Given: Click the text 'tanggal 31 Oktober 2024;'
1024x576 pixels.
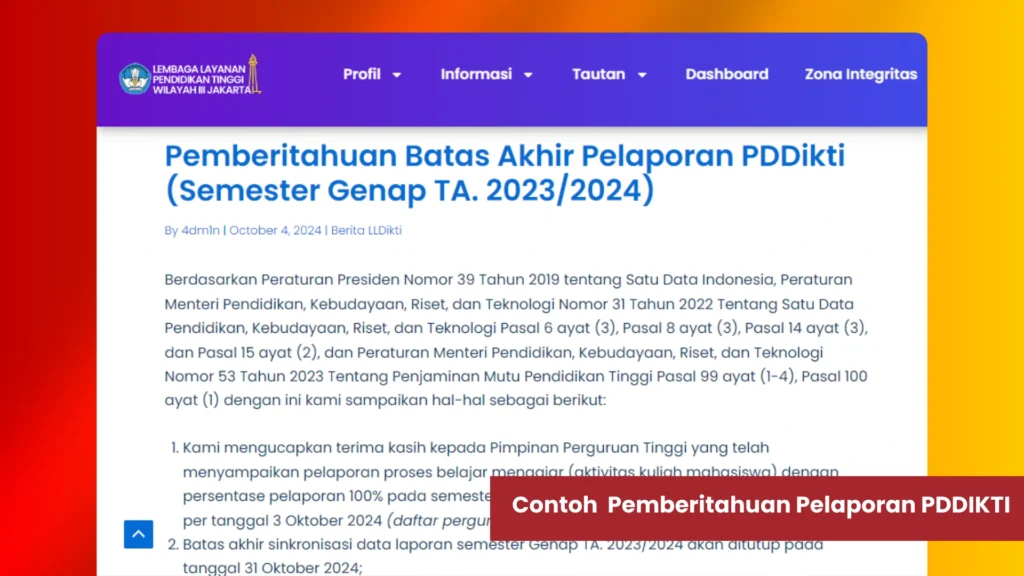Looking at the screenshot, I should click(x=272, y=568).
